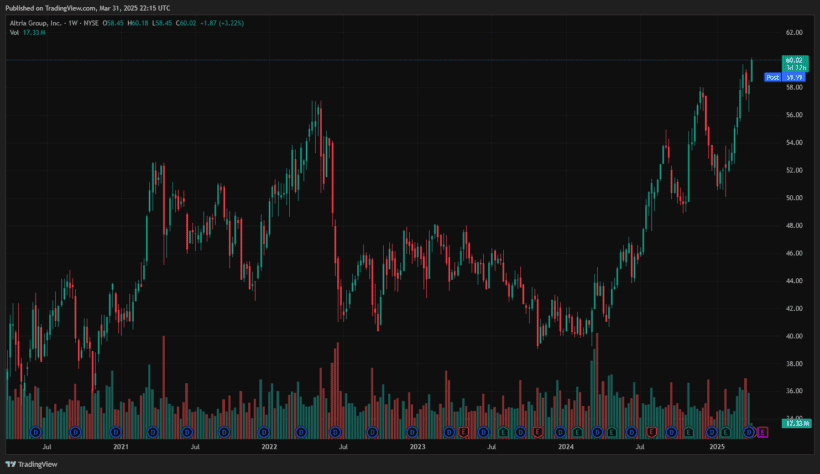Click the Altria Group, Inc. symbol name
This screenshot has width=820, height=474.
(38, 21)
